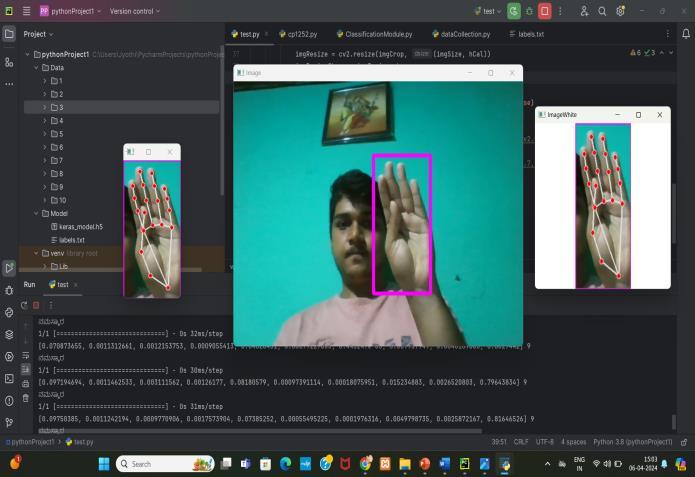
Task: Open Version control dropdown
Action: point(135,11)
